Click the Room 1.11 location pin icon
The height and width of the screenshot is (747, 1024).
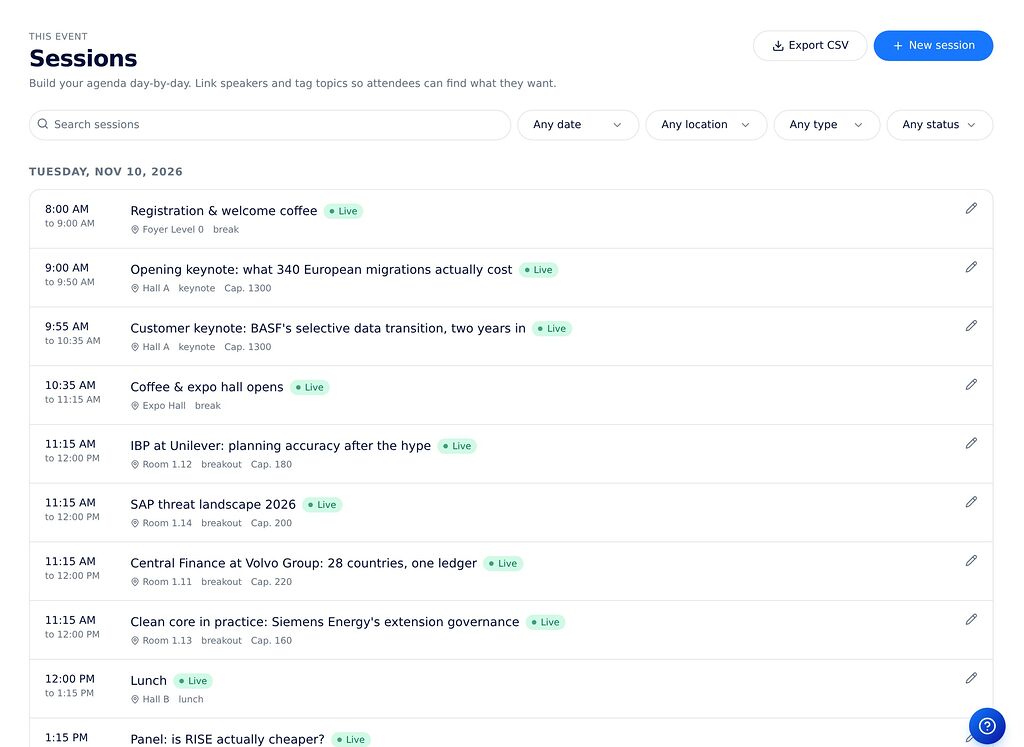point(135,582)
